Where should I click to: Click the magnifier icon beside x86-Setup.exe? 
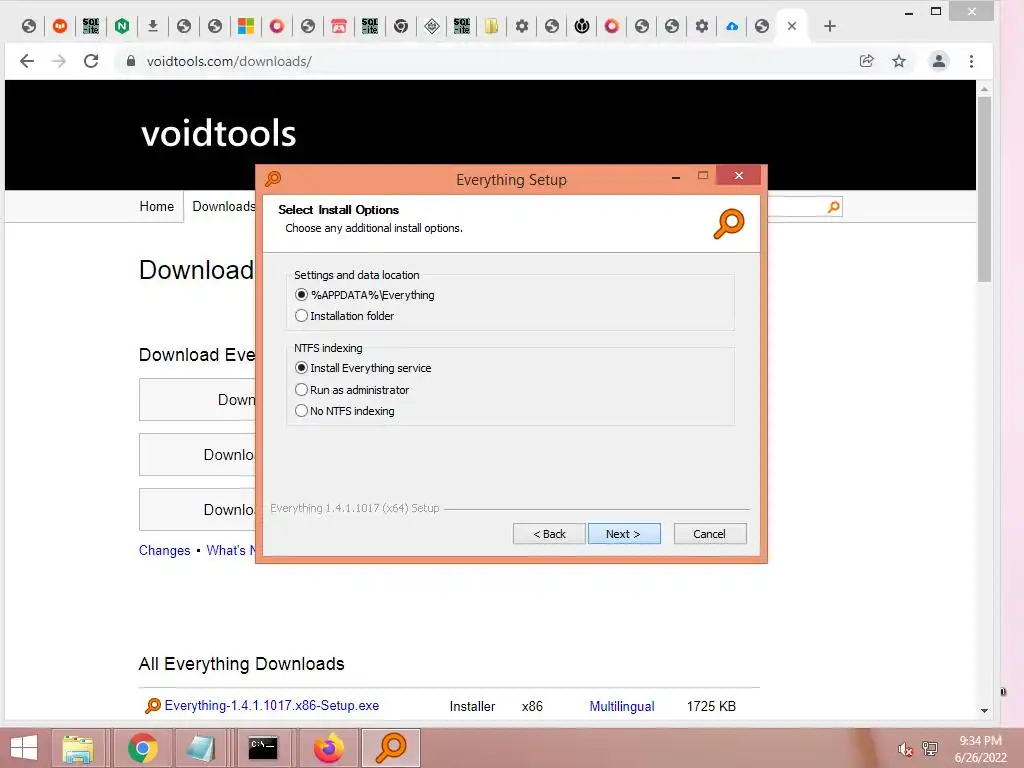(153, 705)
